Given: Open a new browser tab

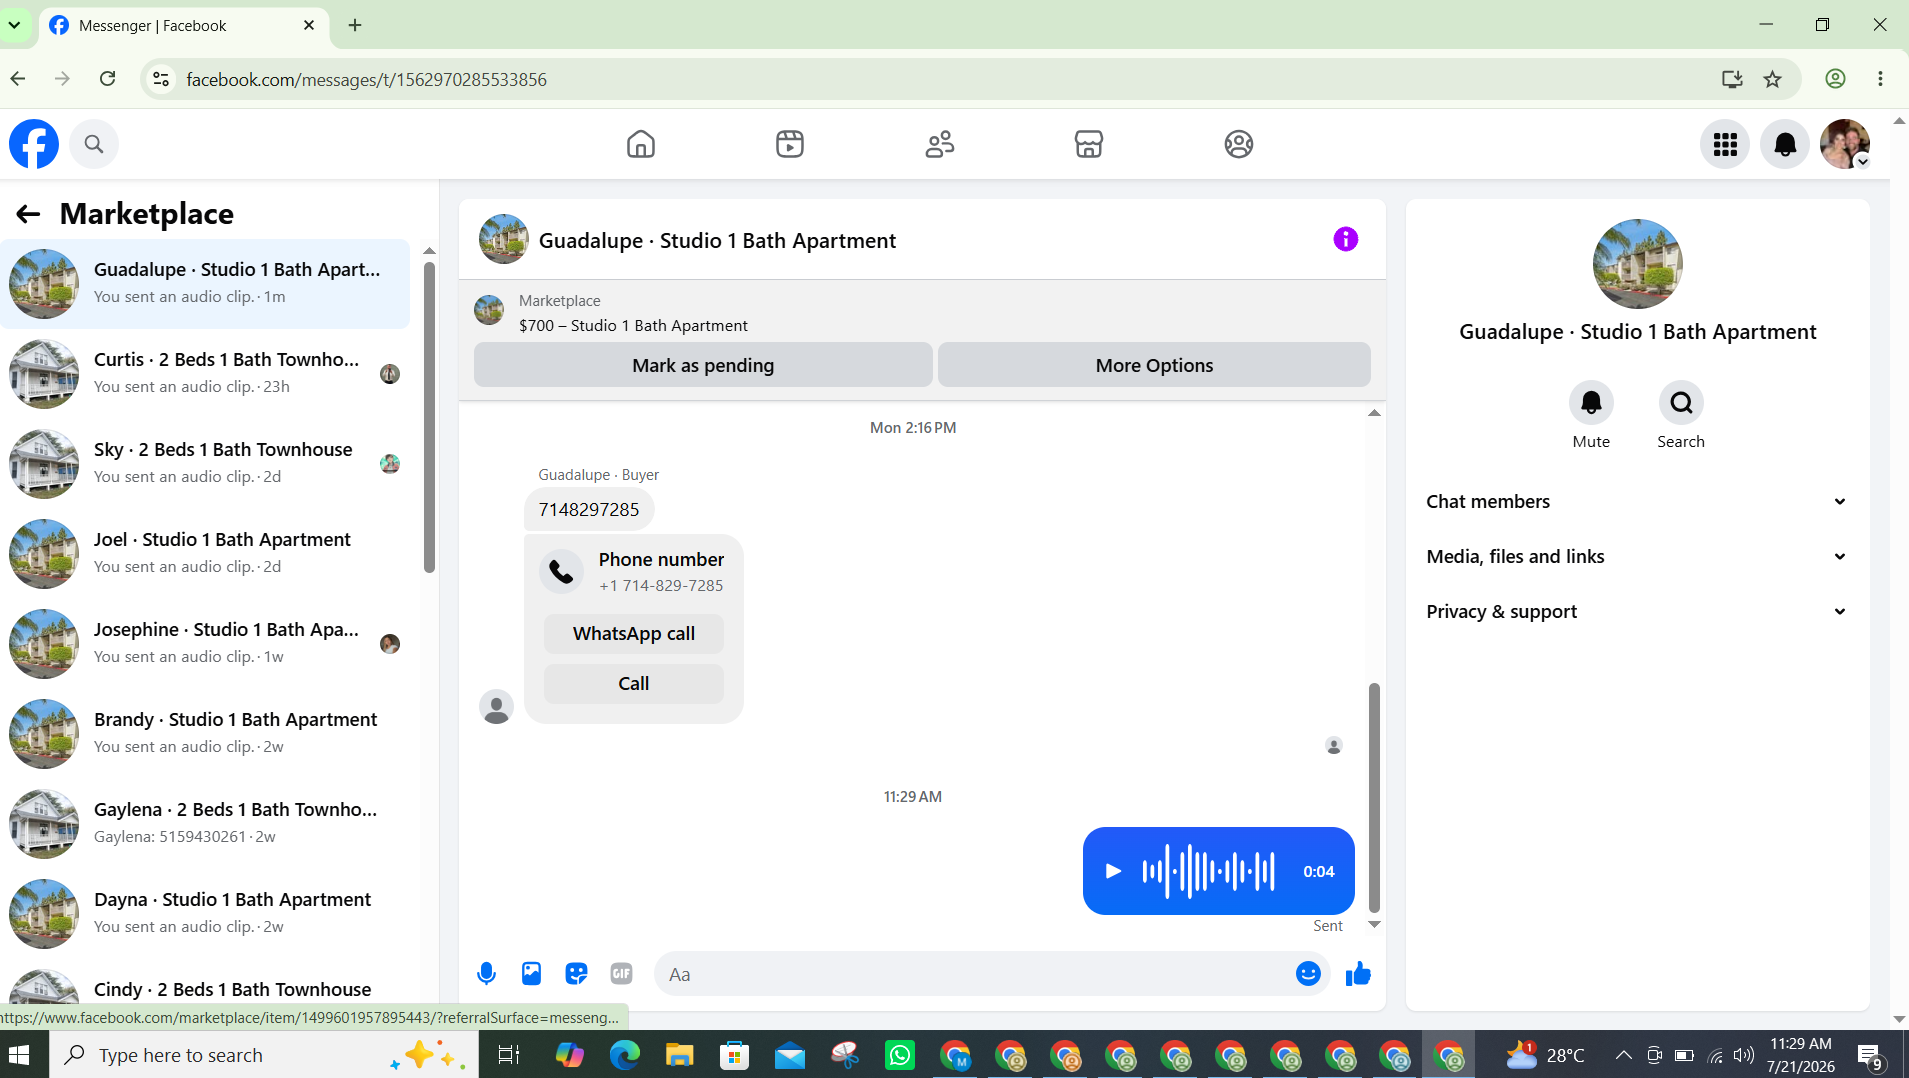Looking at the screenshot, I should [x=355, y=25].
